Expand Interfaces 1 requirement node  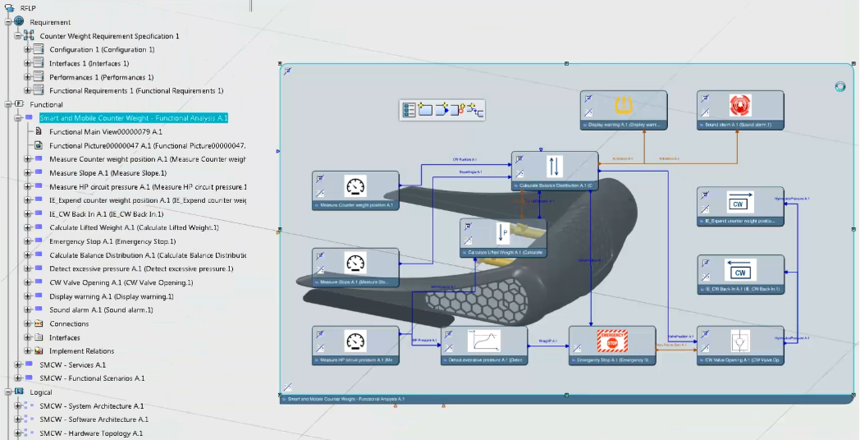click(27, 63)
